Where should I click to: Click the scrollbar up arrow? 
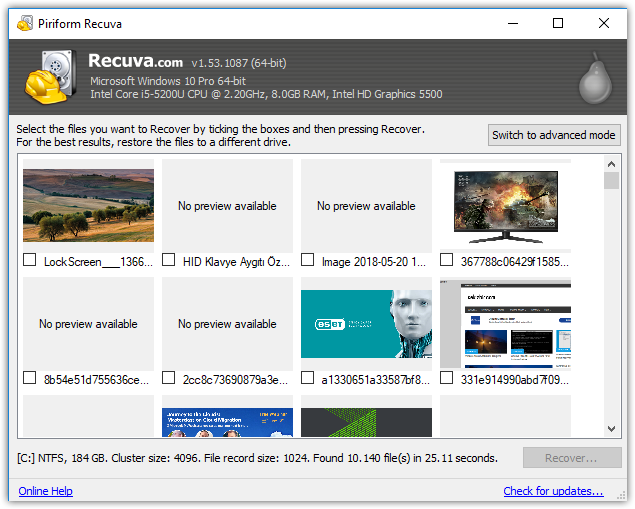click(x=612, y=164)
